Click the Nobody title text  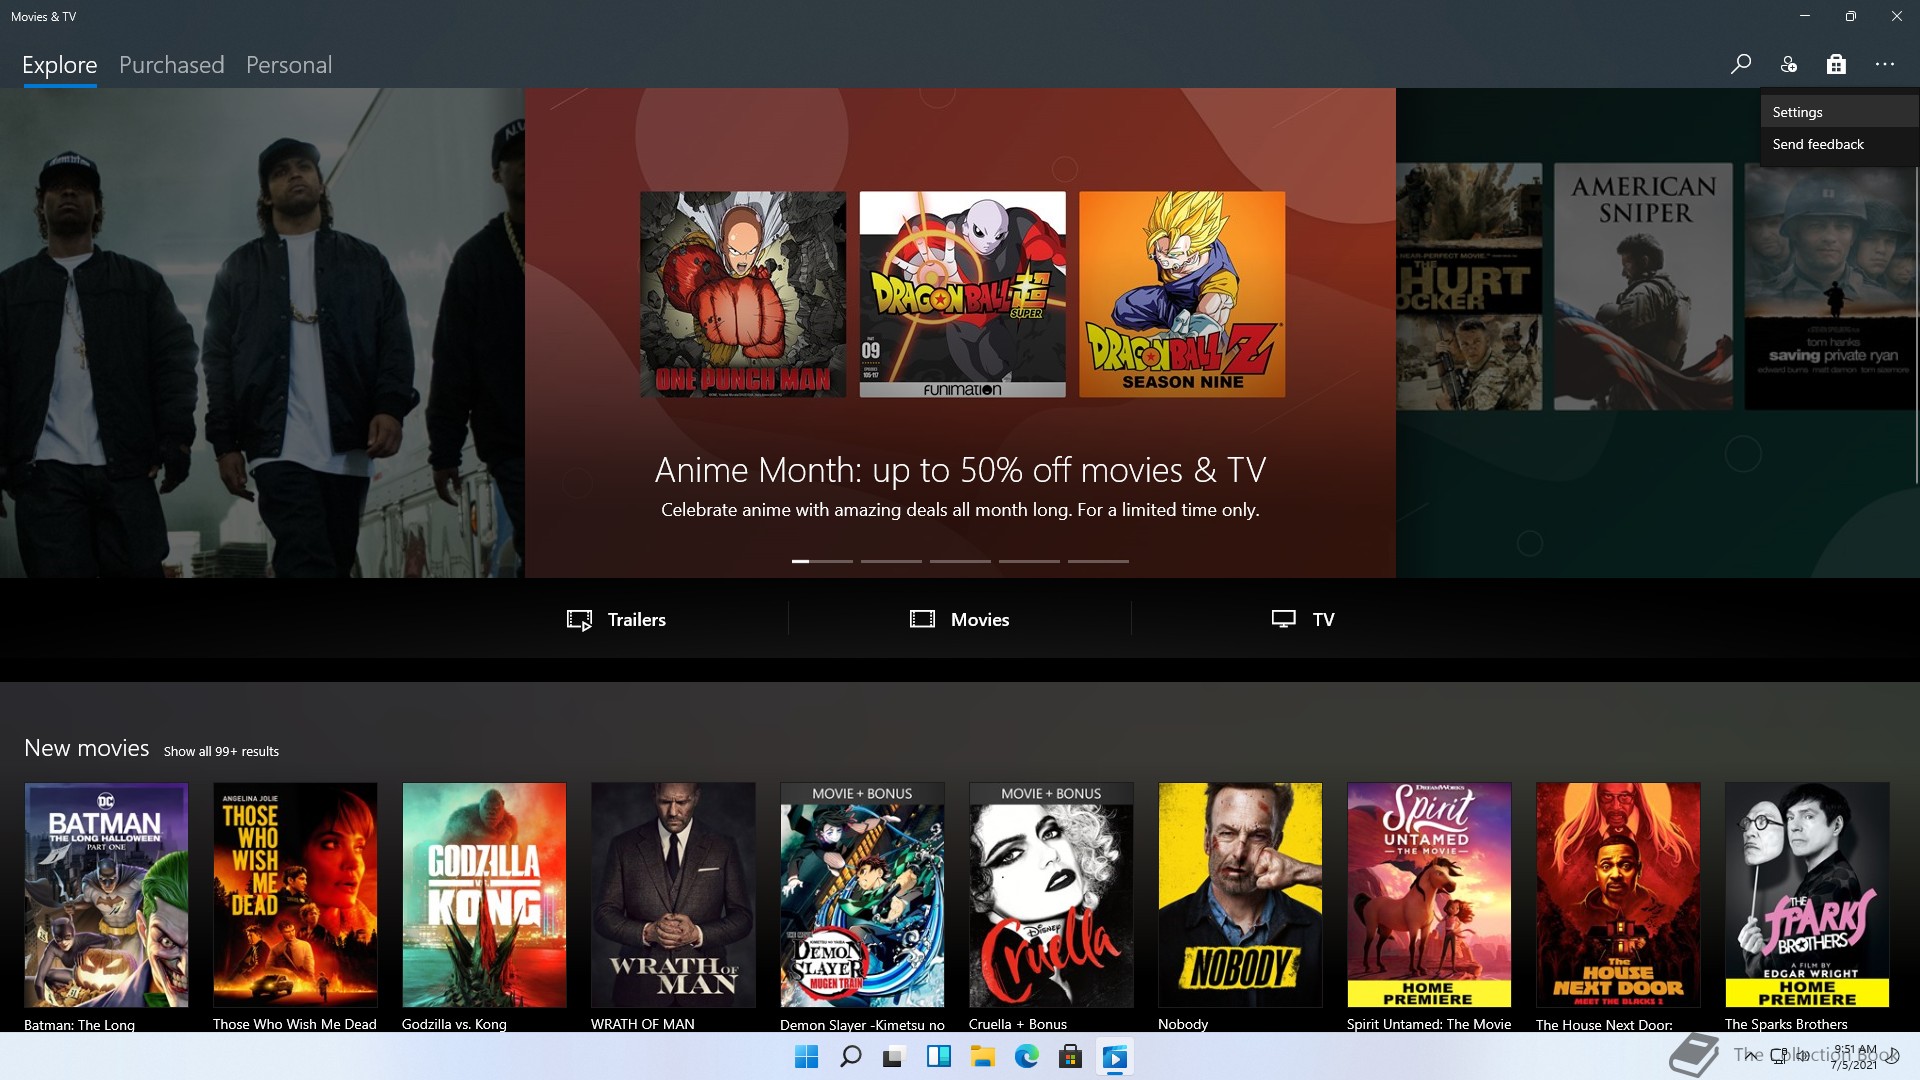coord(1183,1024)
